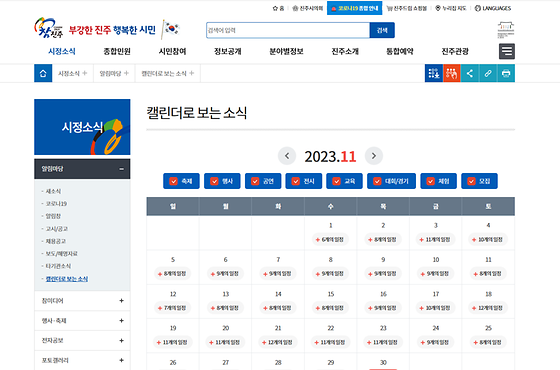Click the copy link chain icon
Image resolution: width=560 pixels, height=370 pixels.
(488, 73)
